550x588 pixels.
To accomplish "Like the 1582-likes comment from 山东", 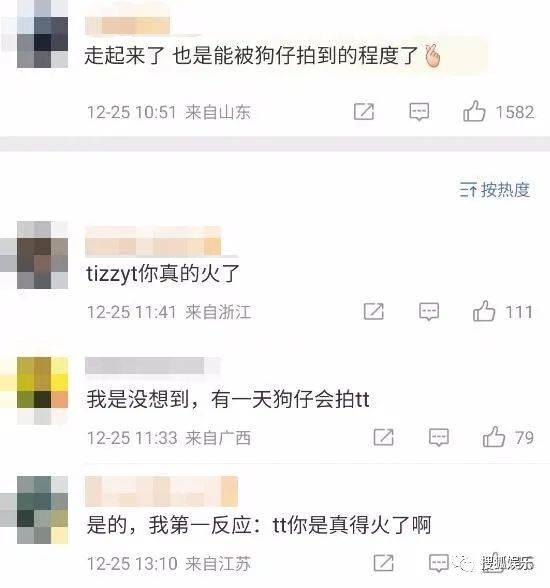I will click(x=474, y=111).
